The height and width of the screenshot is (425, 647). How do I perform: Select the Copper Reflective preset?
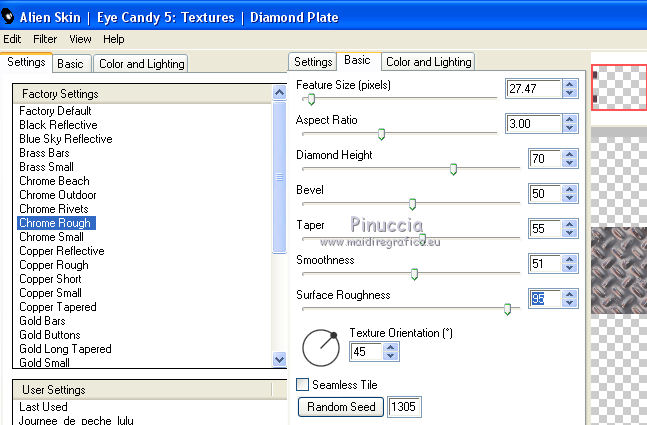61,251
